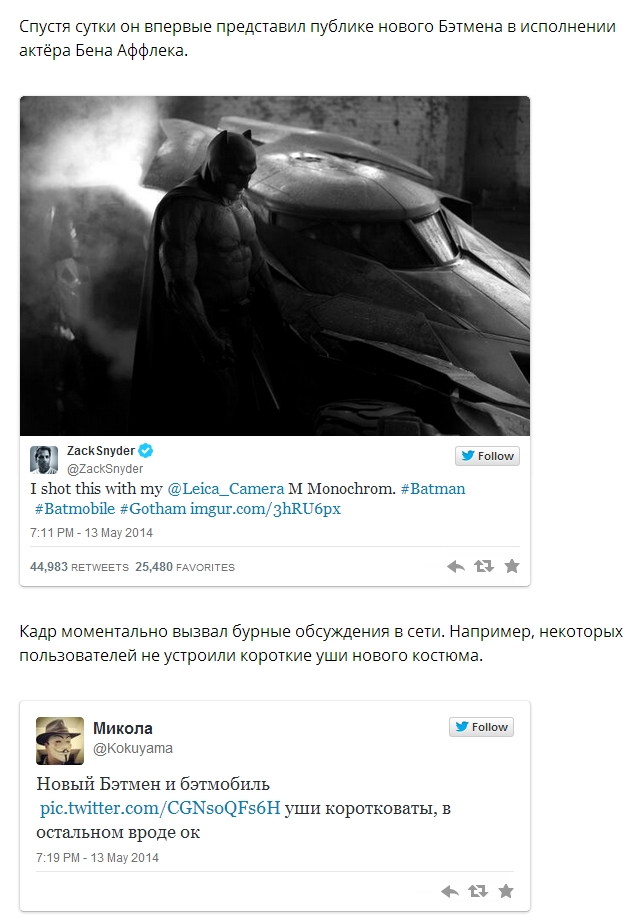The image size is (632, 923).
Task: Retweet Zack Snyder's Batman tweet
Action: pos(484,566)
